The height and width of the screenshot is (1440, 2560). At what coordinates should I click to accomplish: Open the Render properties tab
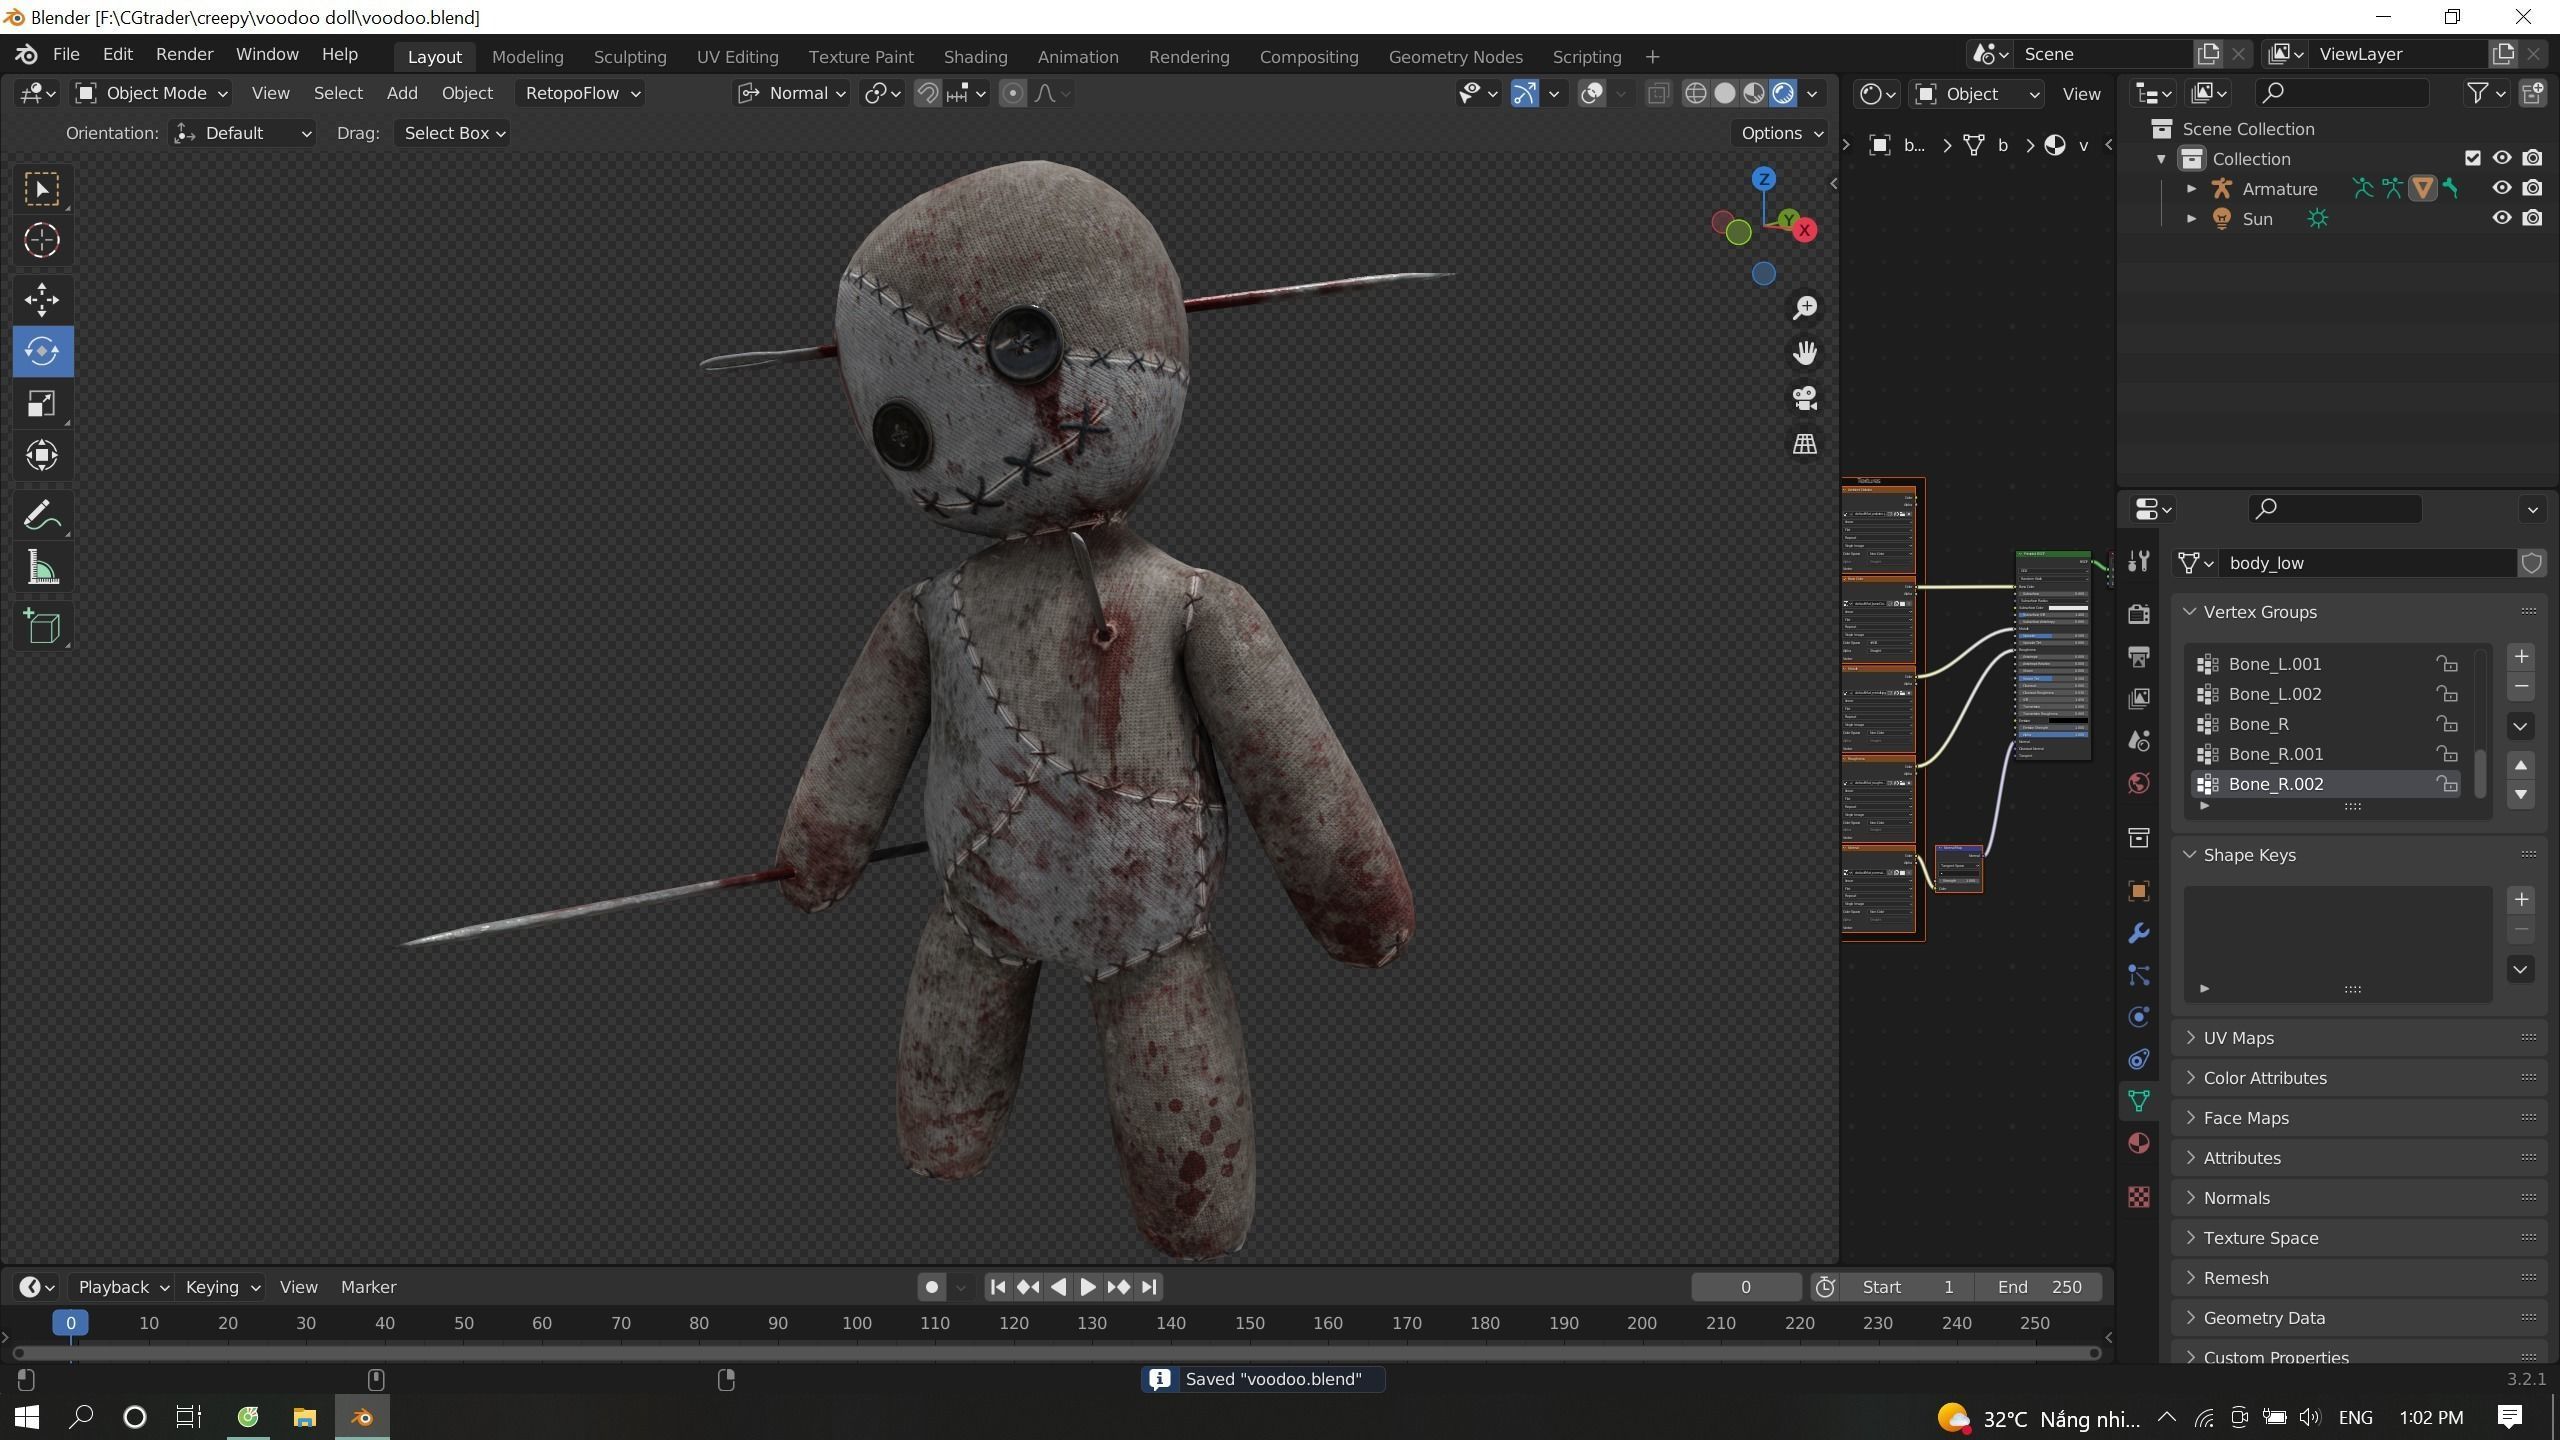pos(2139,613)
